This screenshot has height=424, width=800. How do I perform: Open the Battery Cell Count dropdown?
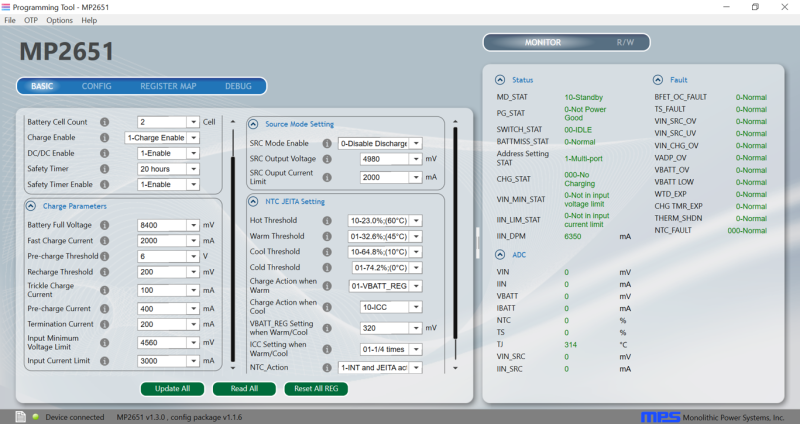[x=193, y=122]
